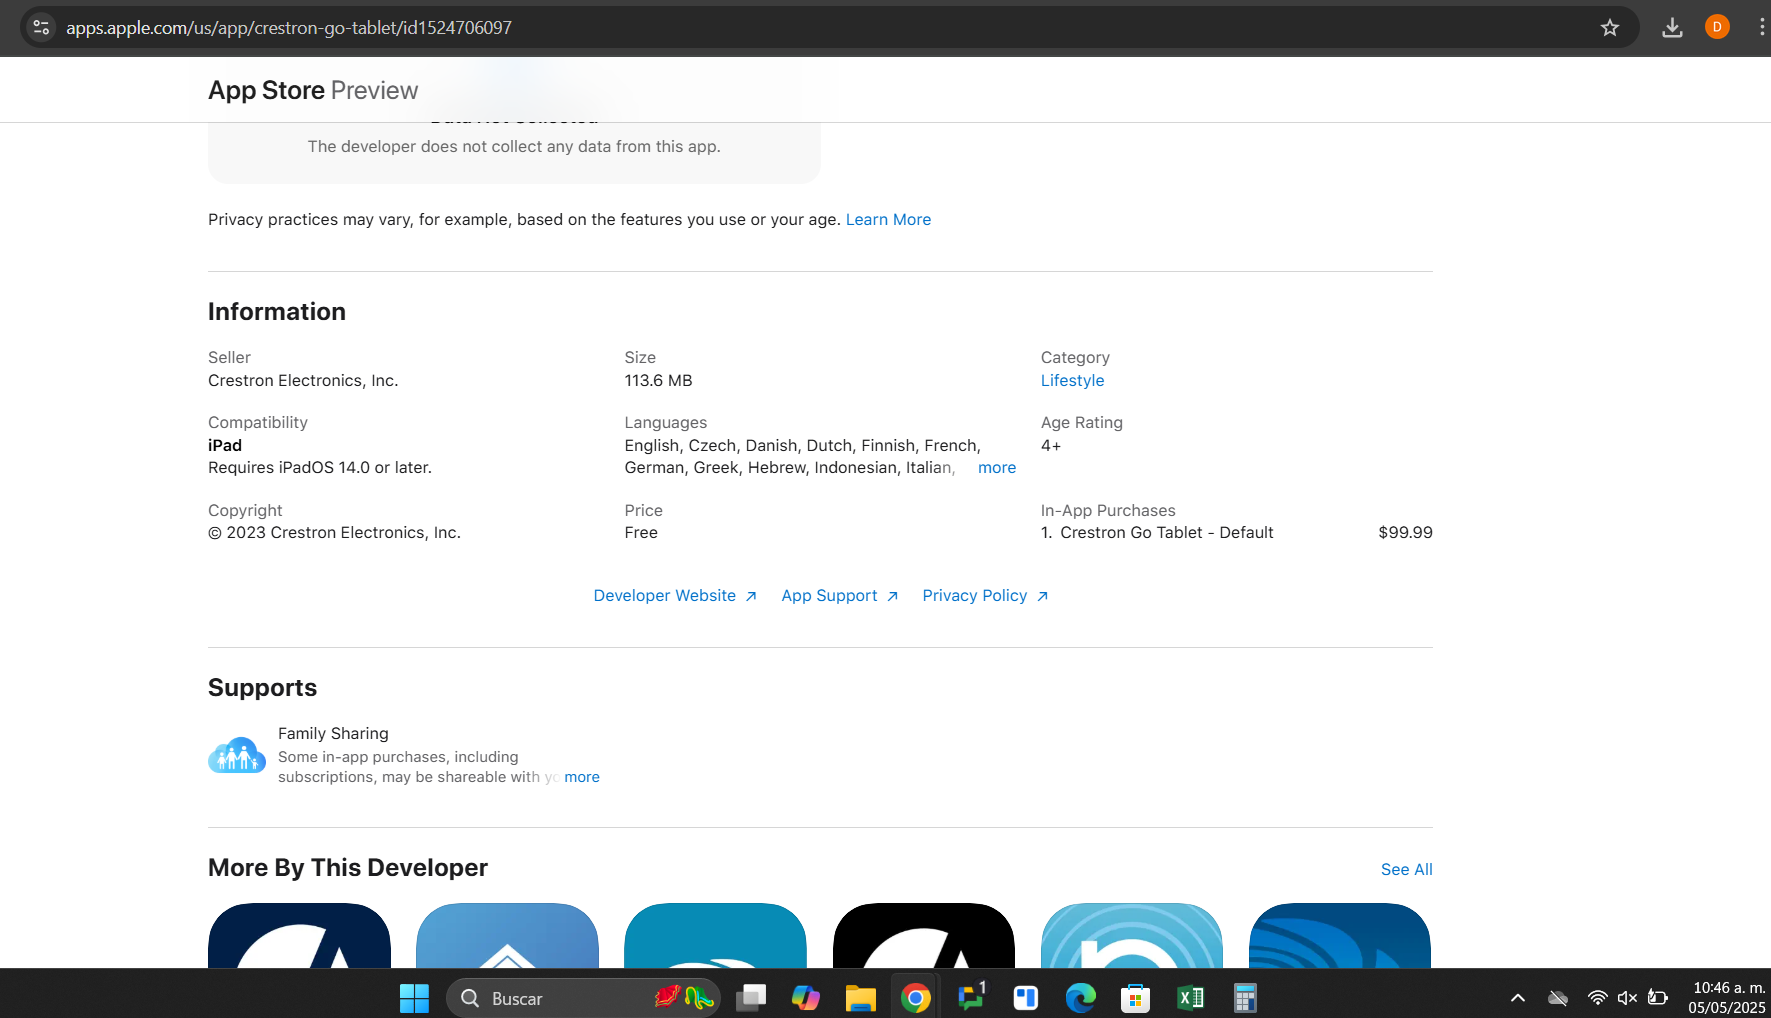Open the black background app icon
This screenshot has width=1771, height=1018.
[x=923, y=935]
